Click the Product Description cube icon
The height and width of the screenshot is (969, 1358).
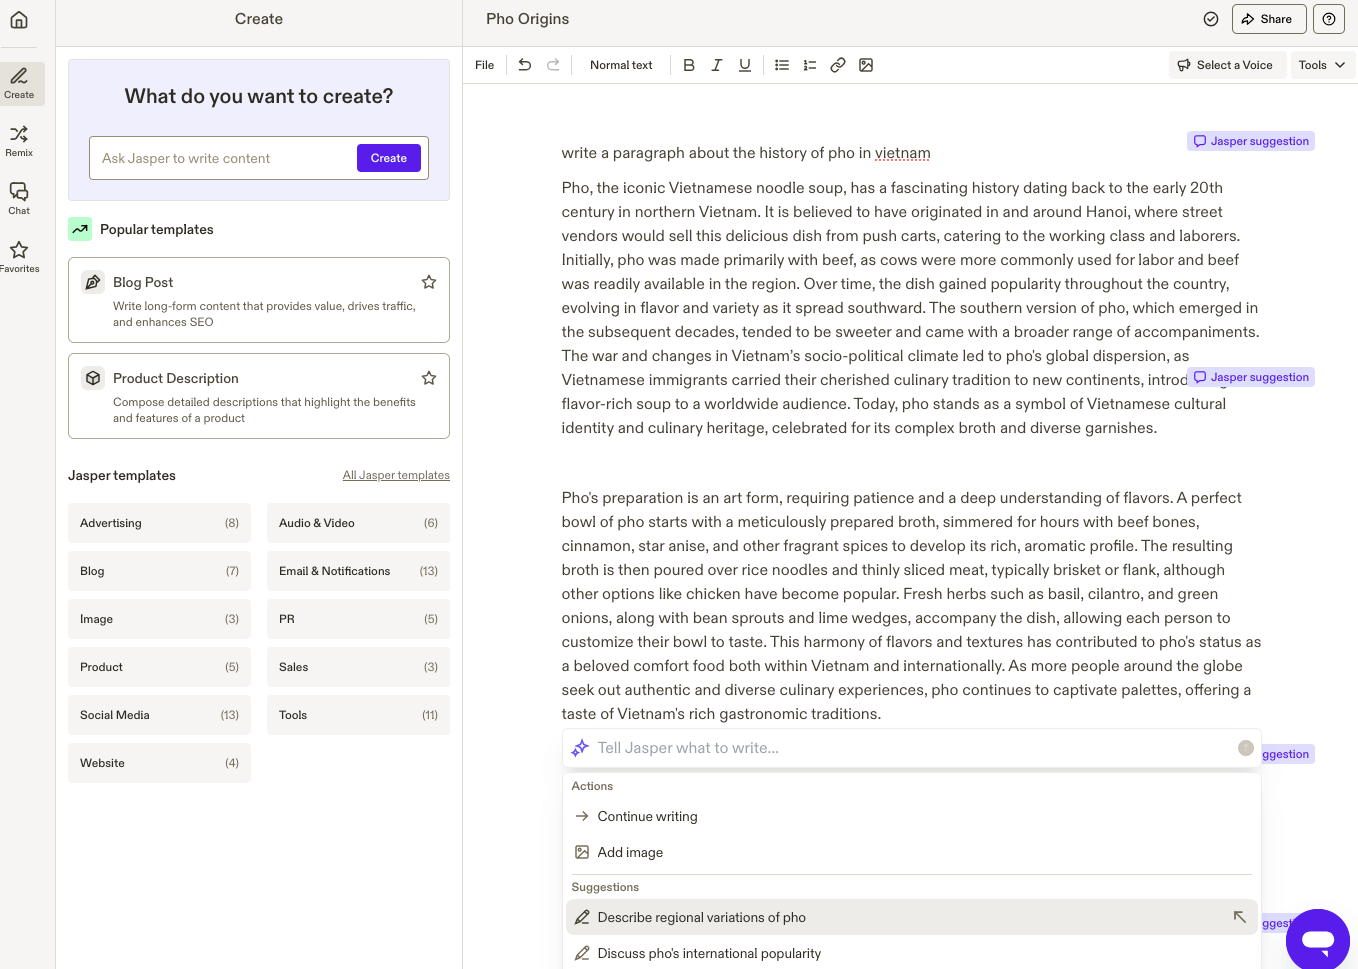93,378
